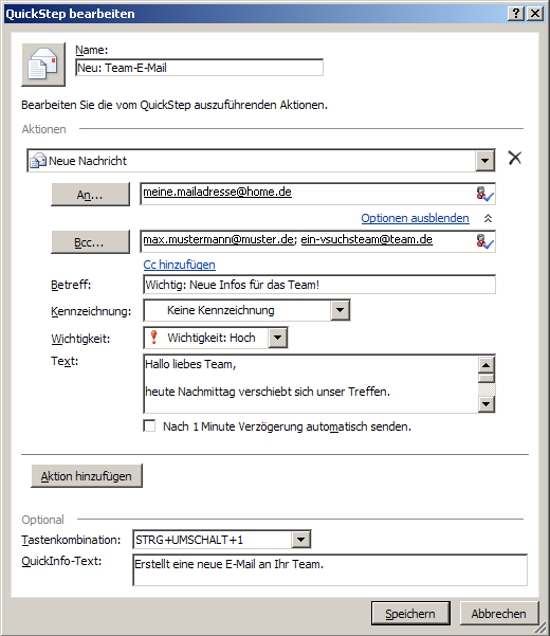The width and height of the screenshot is (550, 636).
Task: Click the text box scroll down arrow
Action: pos(486,404)
